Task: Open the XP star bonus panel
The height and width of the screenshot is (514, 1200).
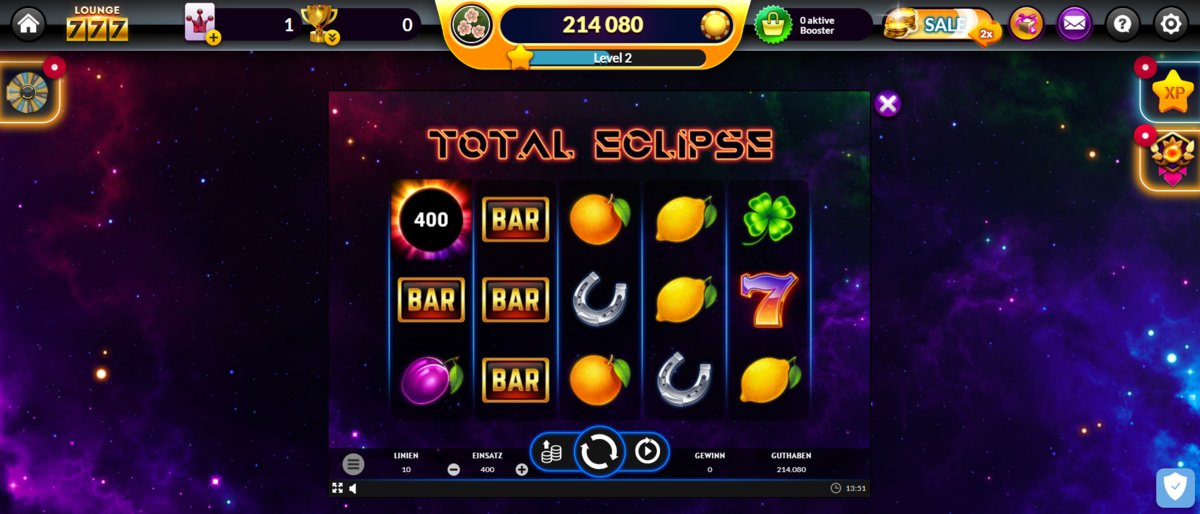Action: [1172, 92]
